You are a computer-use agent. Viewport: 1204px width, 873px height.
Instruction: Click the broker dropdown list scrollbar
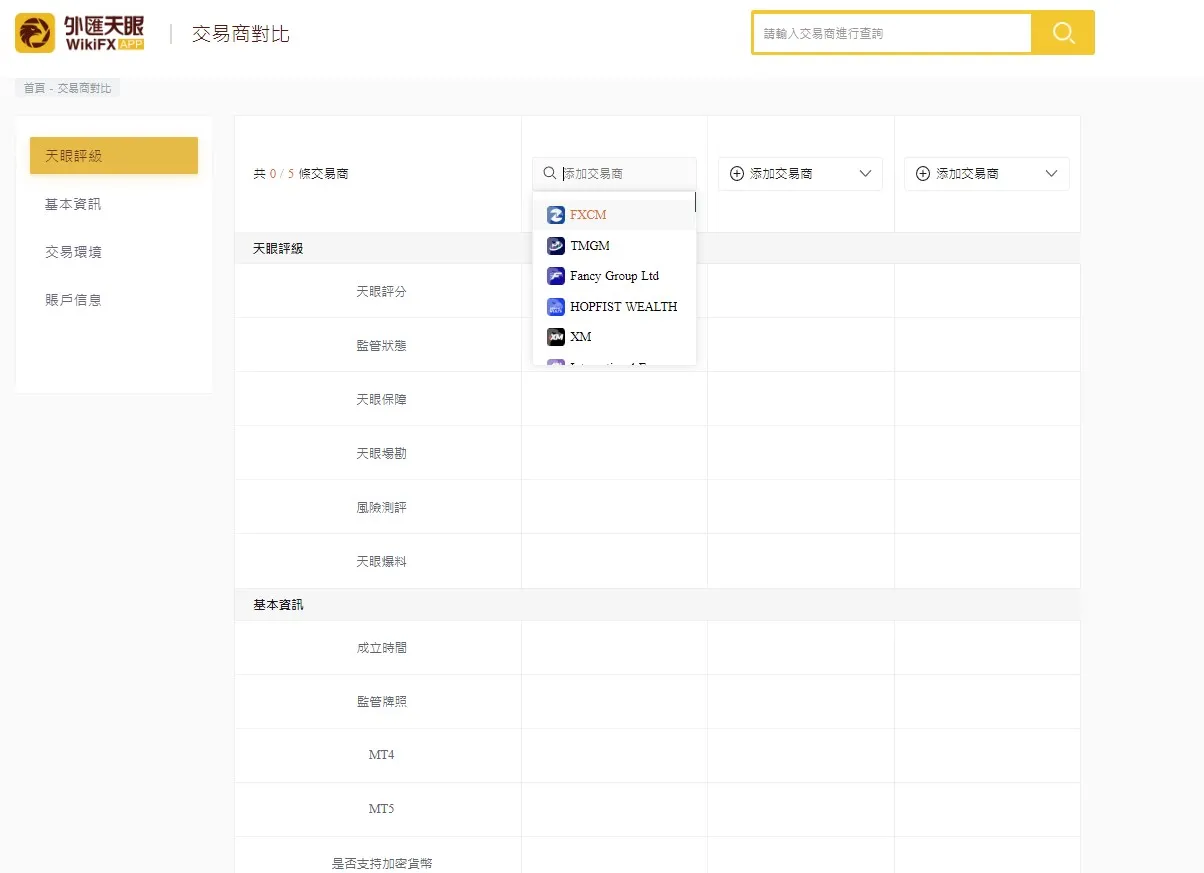point(695,202)
